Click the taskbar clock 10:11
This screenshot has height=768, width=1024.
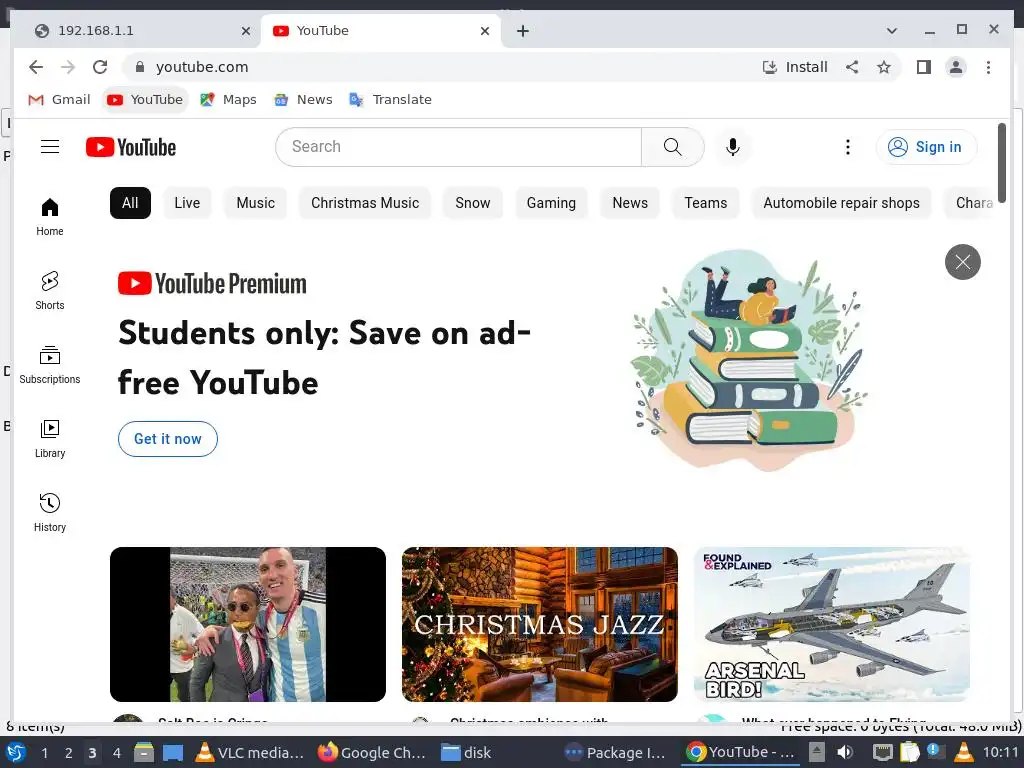[x=1000, y=752]
